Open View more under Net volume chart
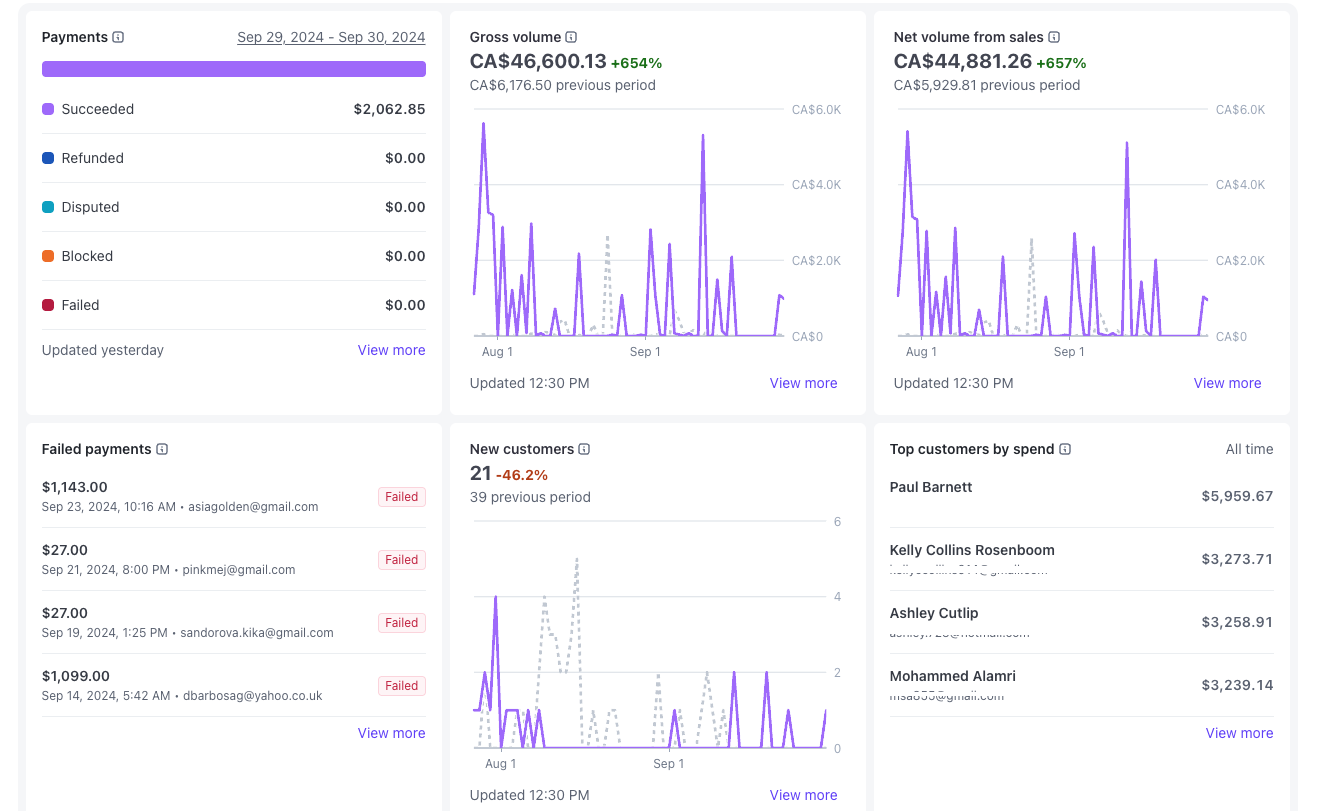 1227,383
